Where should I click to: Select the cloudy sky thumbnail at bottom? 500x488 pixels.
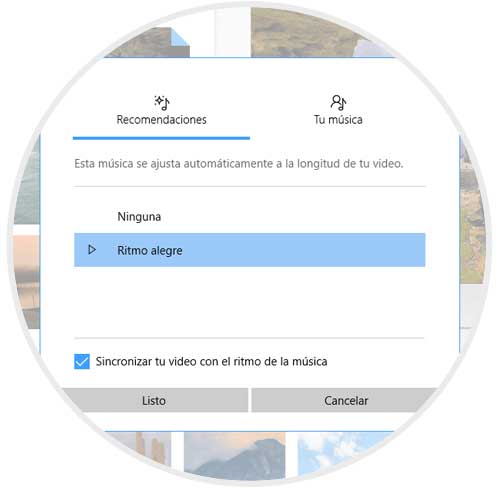tap(340, 450)
